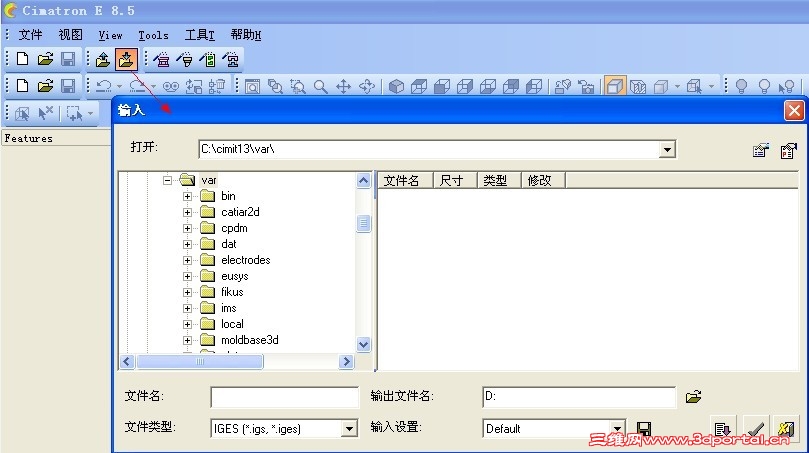
Task: Click the Features panel header
Action: 56,138
